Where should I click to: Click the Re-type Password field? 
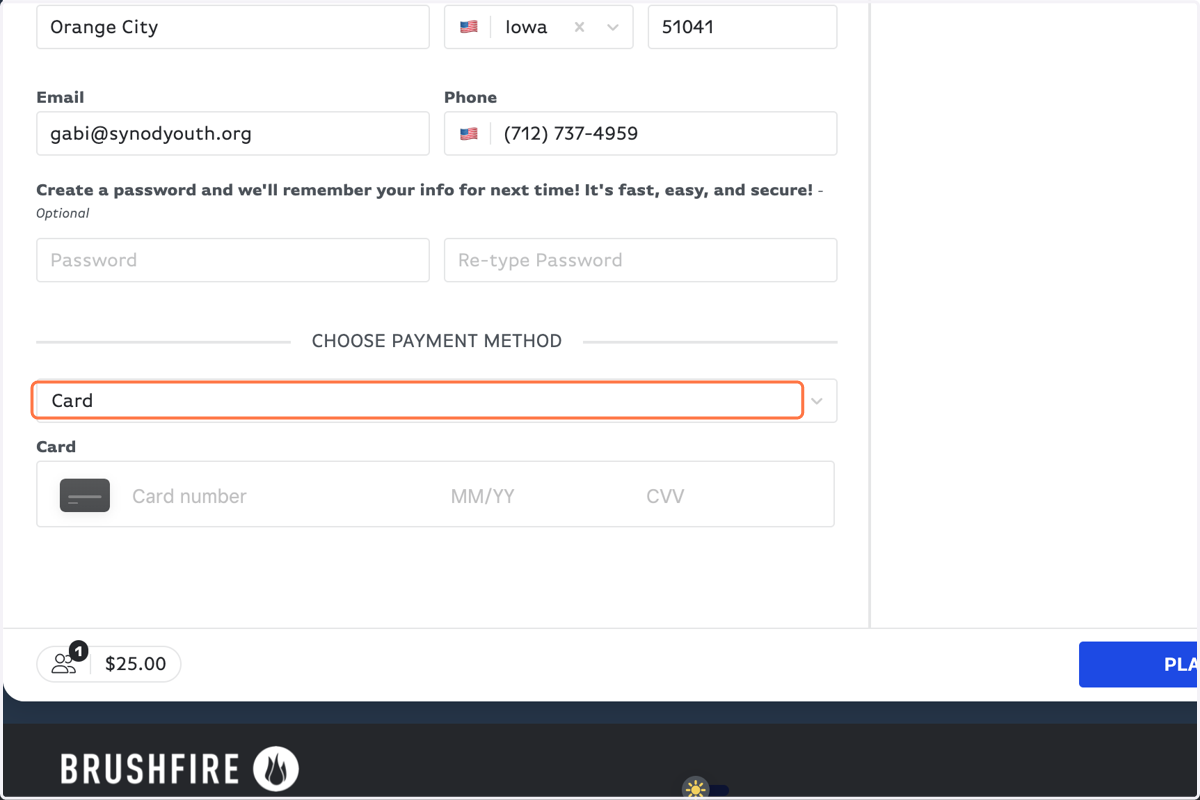[640, 260]
